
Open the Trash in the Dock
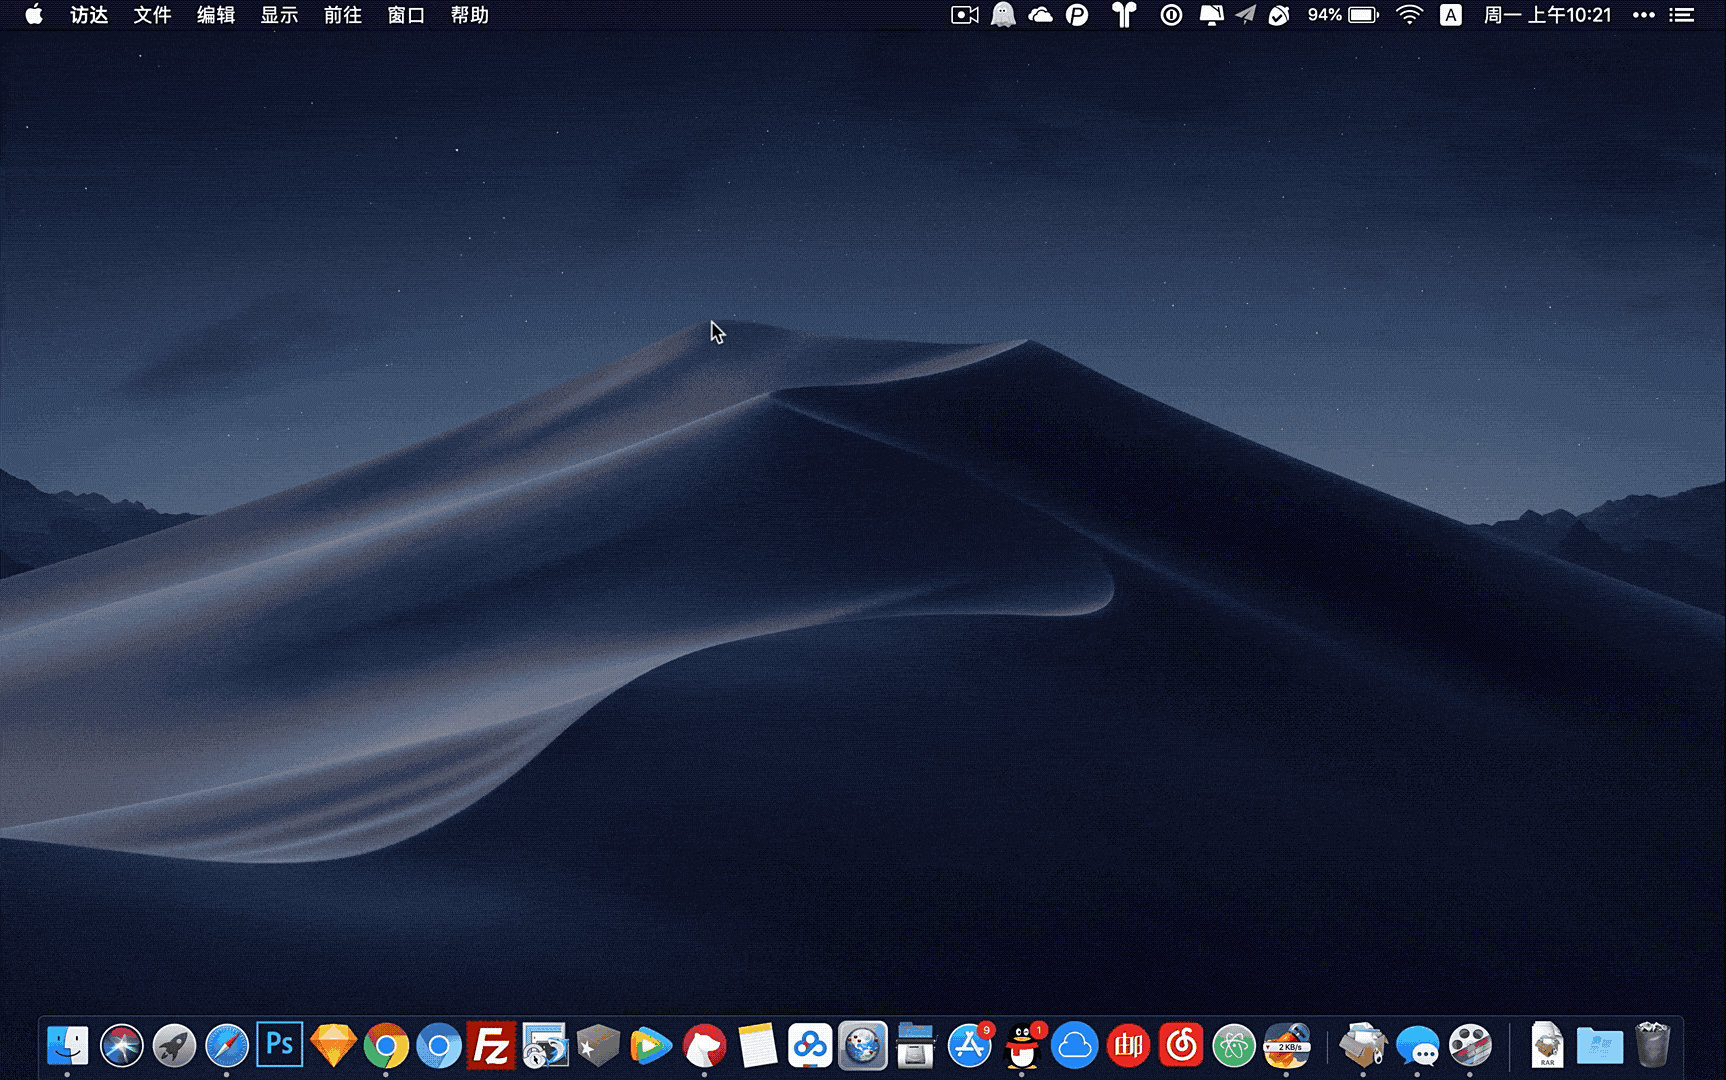tap(1653, 1045)
